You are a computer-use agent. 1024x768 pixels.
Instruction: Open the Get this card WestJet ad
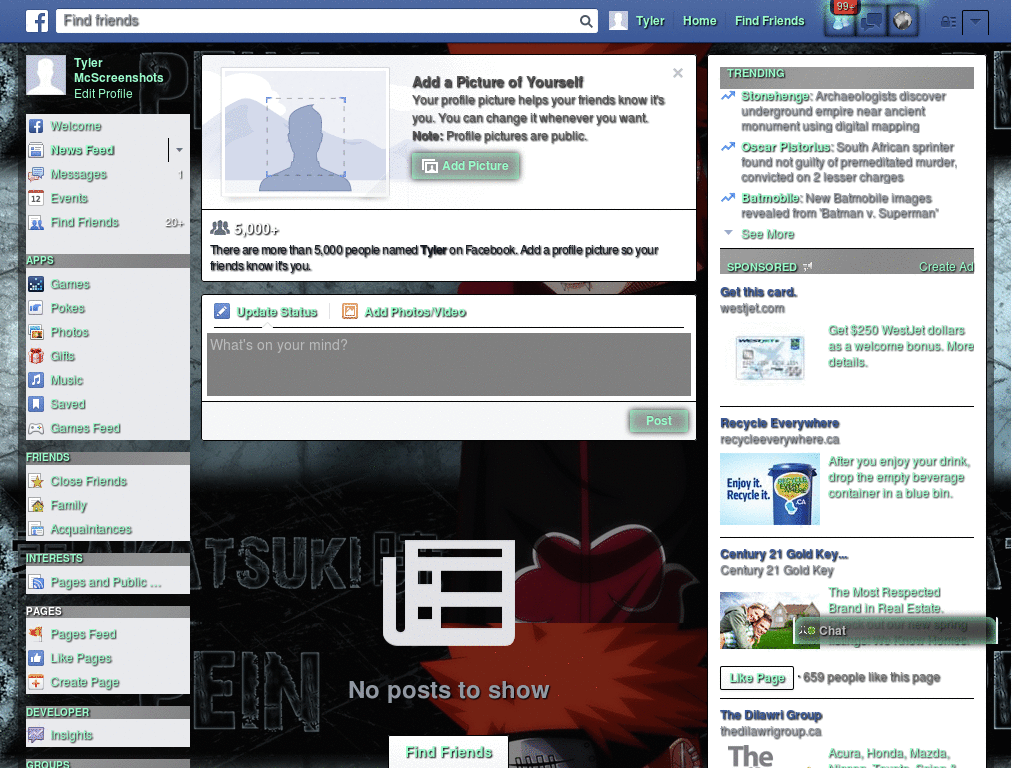tap(758, 292)
